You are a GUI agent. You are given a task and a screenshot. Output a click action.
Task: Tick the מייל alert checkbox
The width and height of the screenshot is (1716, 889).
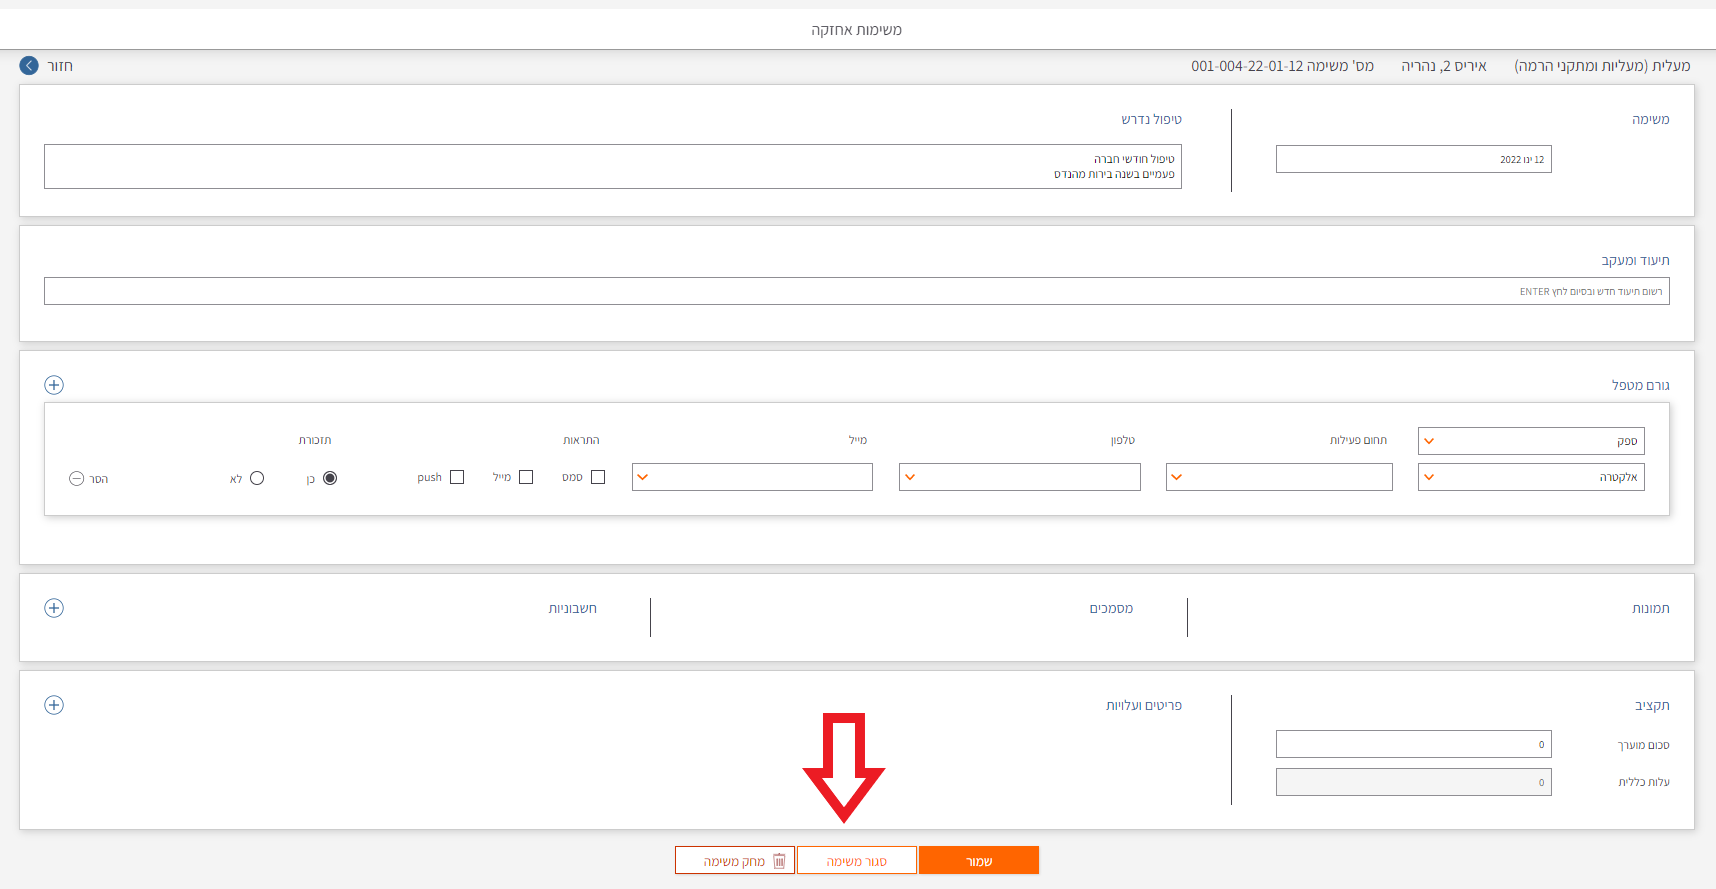click(526, 477)
